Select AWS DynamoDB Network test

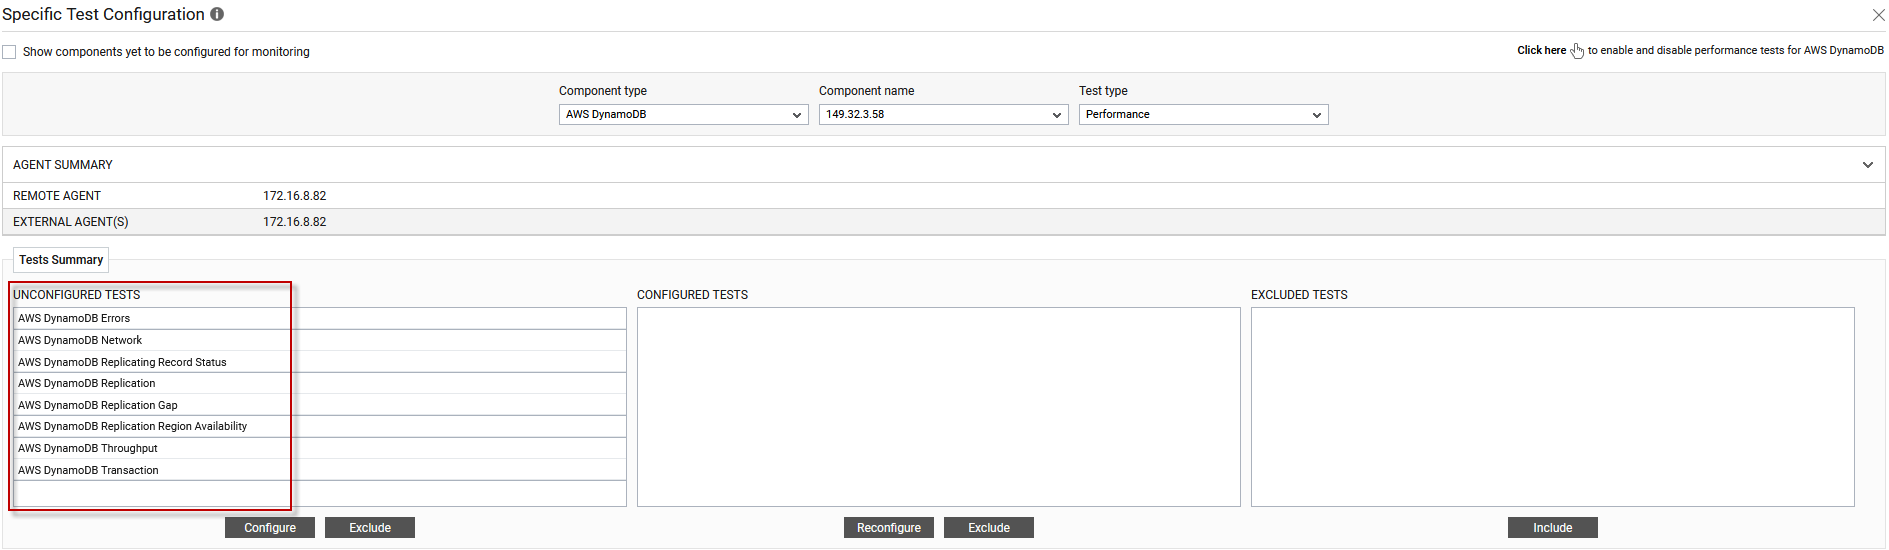320,340
